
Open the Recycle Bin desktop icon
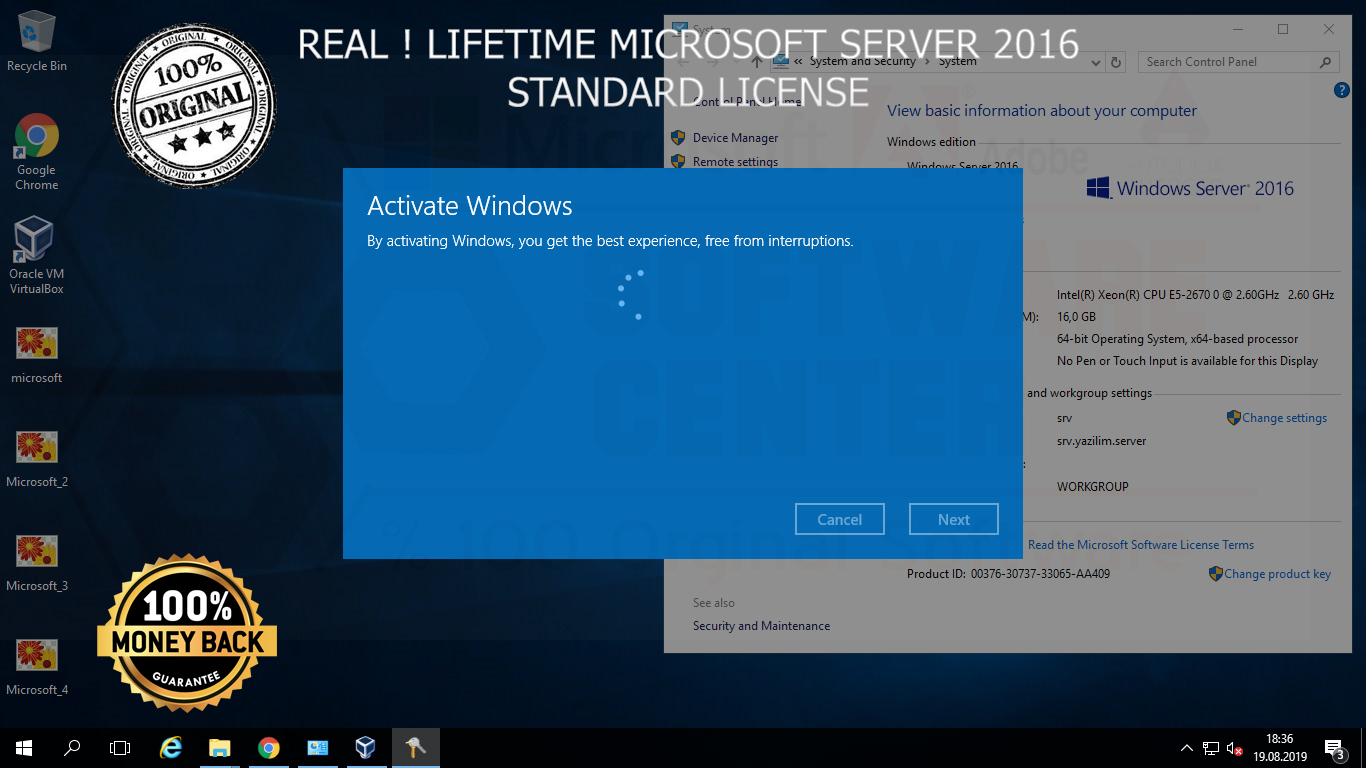click(x=37, y=40)
